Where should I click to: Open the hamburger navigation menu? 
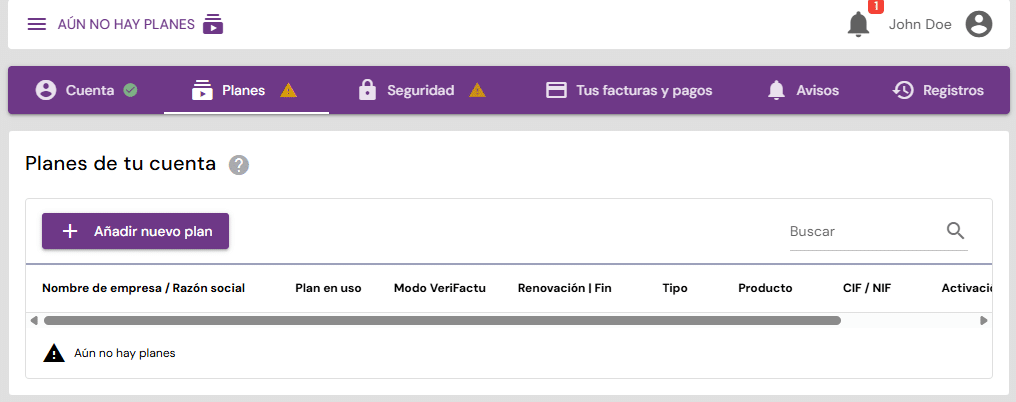click(37, 24)
